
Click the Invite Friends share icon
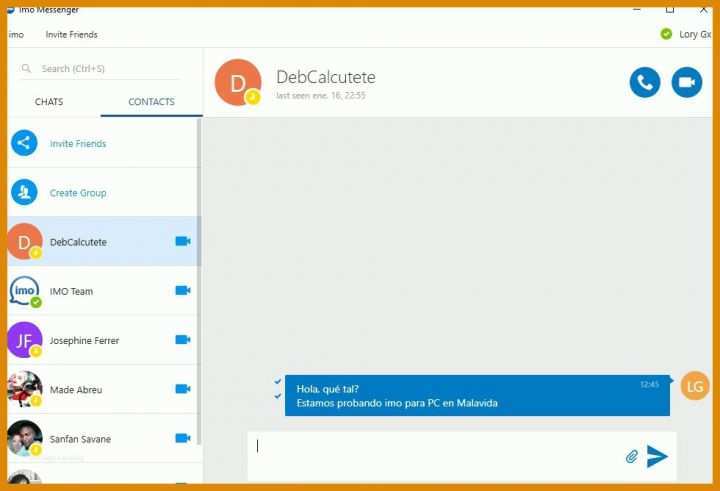24,143
